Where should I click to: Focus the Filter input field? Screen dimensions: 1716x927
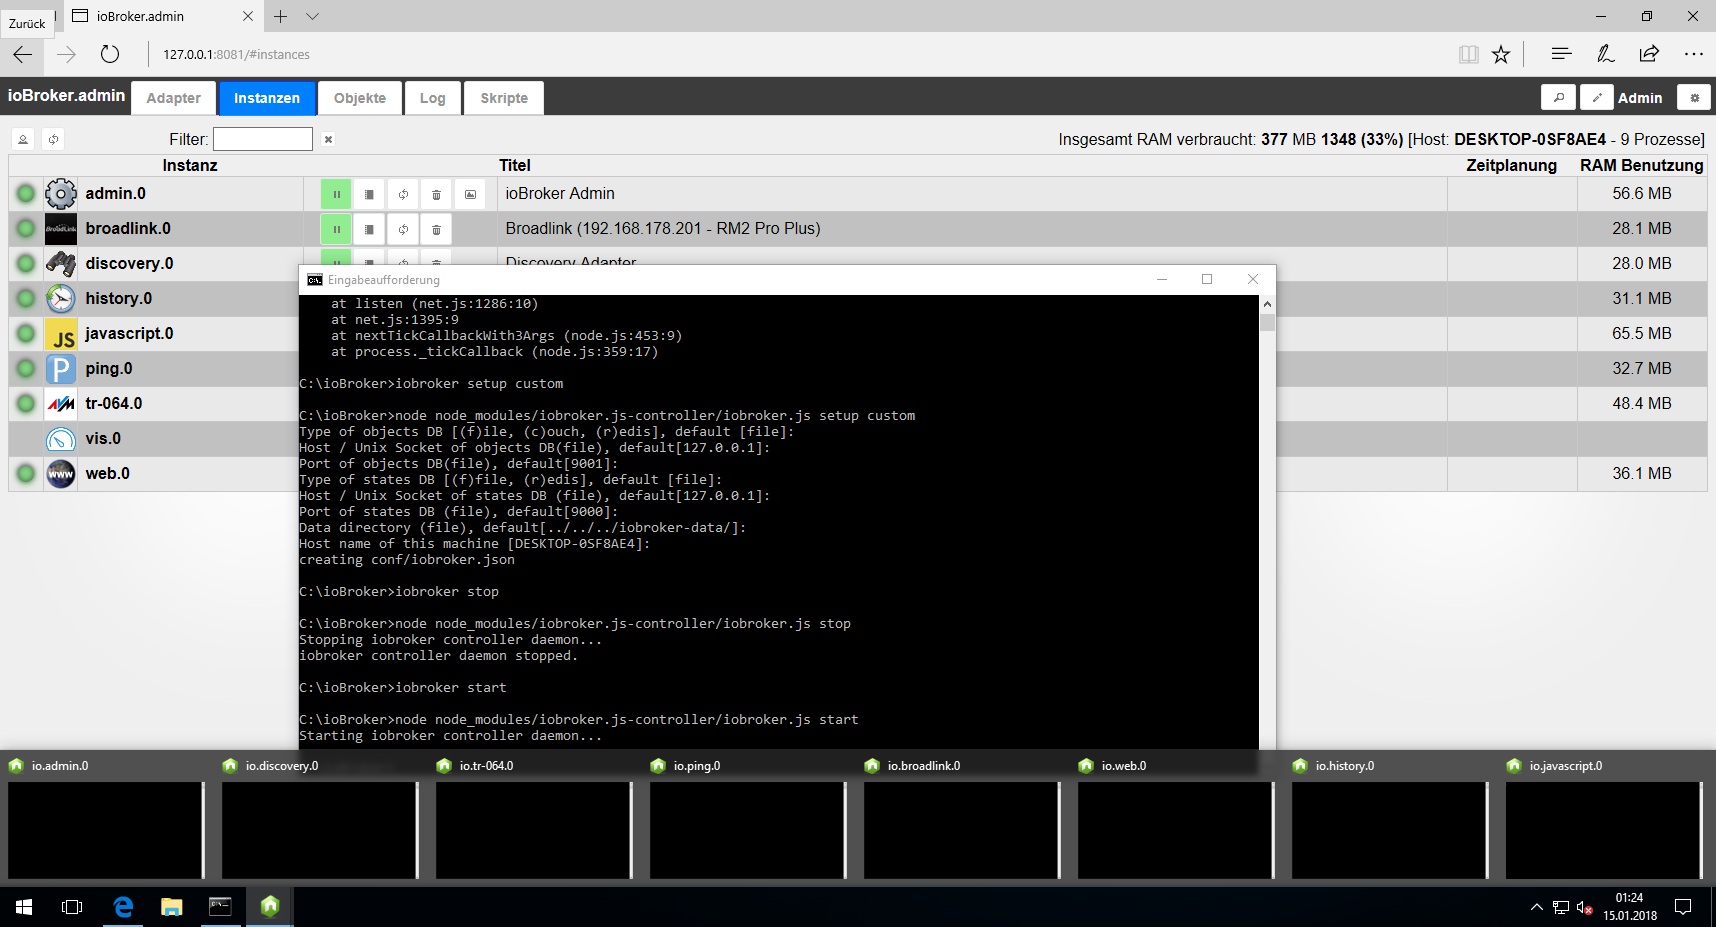(263, 139)
